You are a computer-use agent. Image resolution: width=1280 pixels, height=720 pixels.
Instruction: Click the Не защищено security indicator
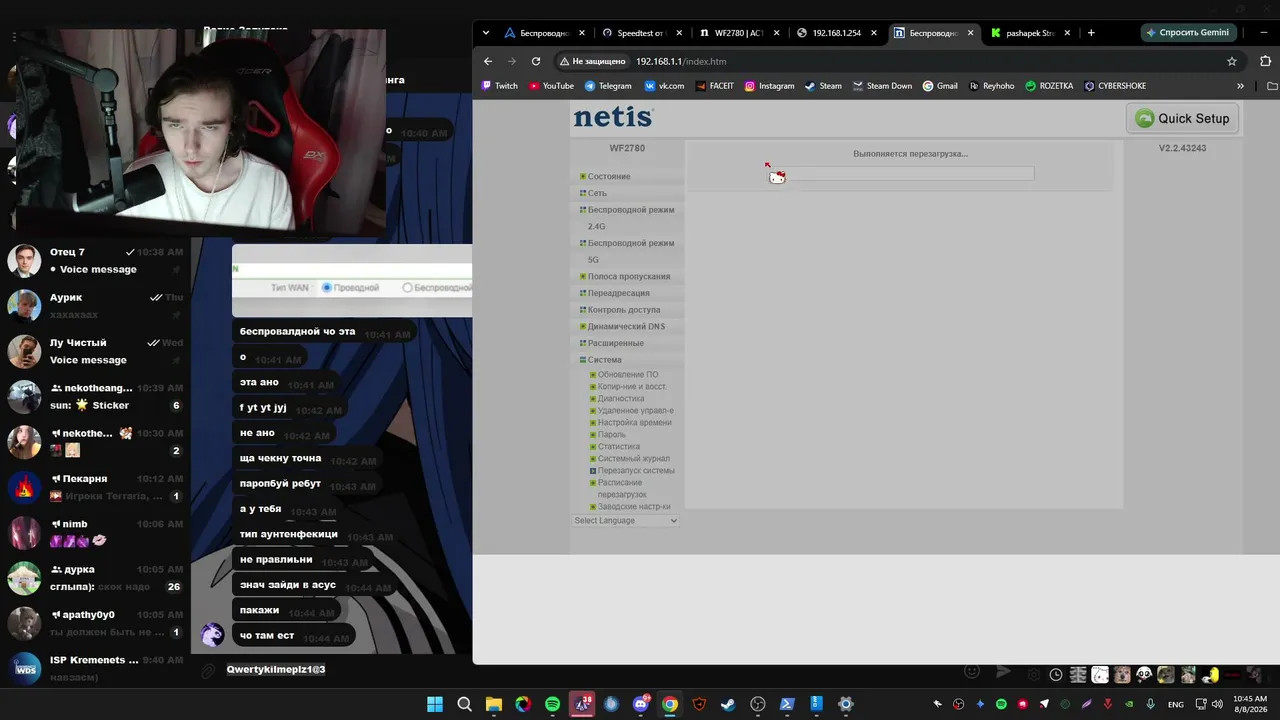[592, 61]
